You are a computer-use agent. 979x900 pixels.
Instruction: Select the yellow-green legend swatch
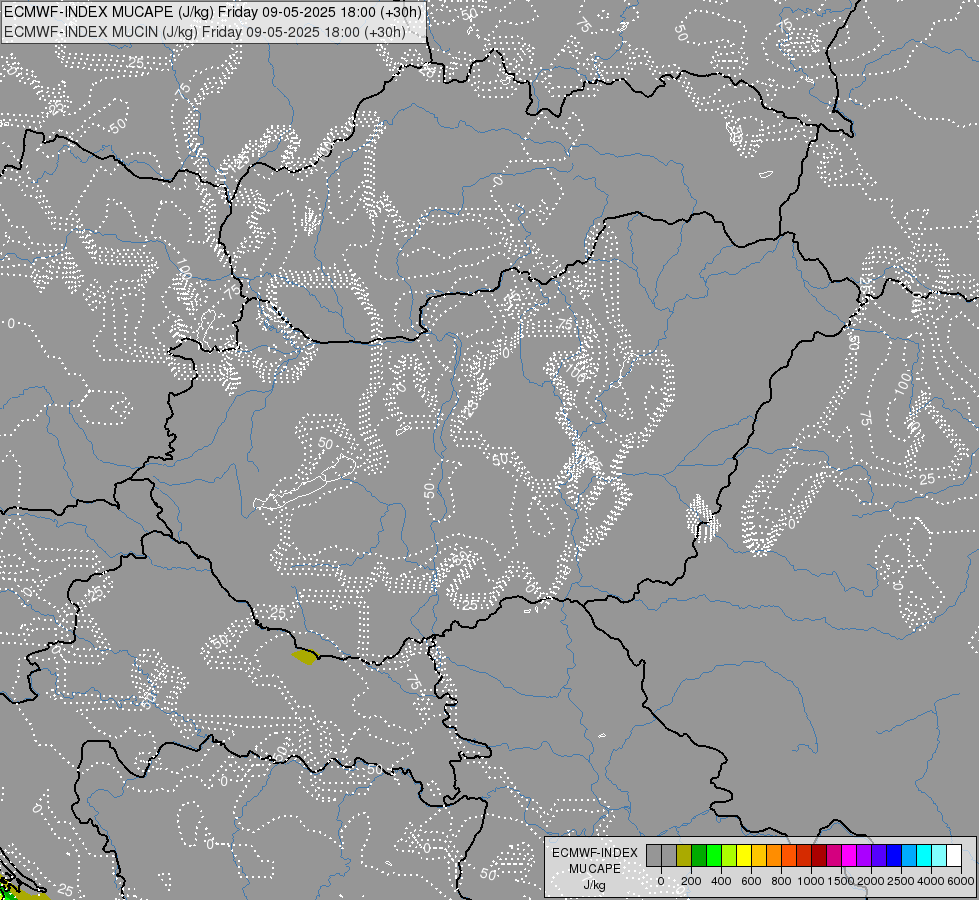[729, 855]
